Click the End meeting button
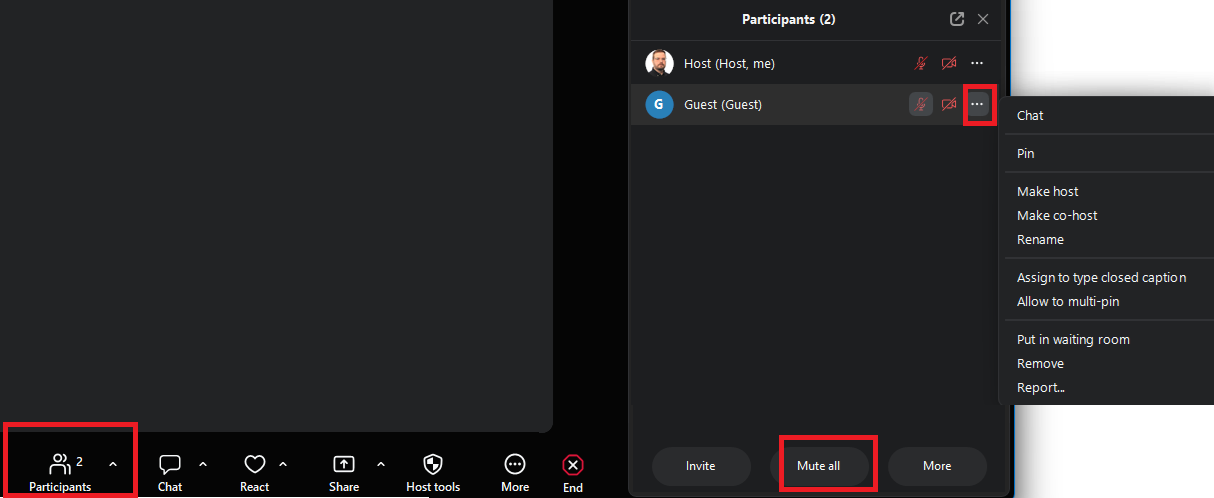1214x498 pixels. (x=573, y=472)
